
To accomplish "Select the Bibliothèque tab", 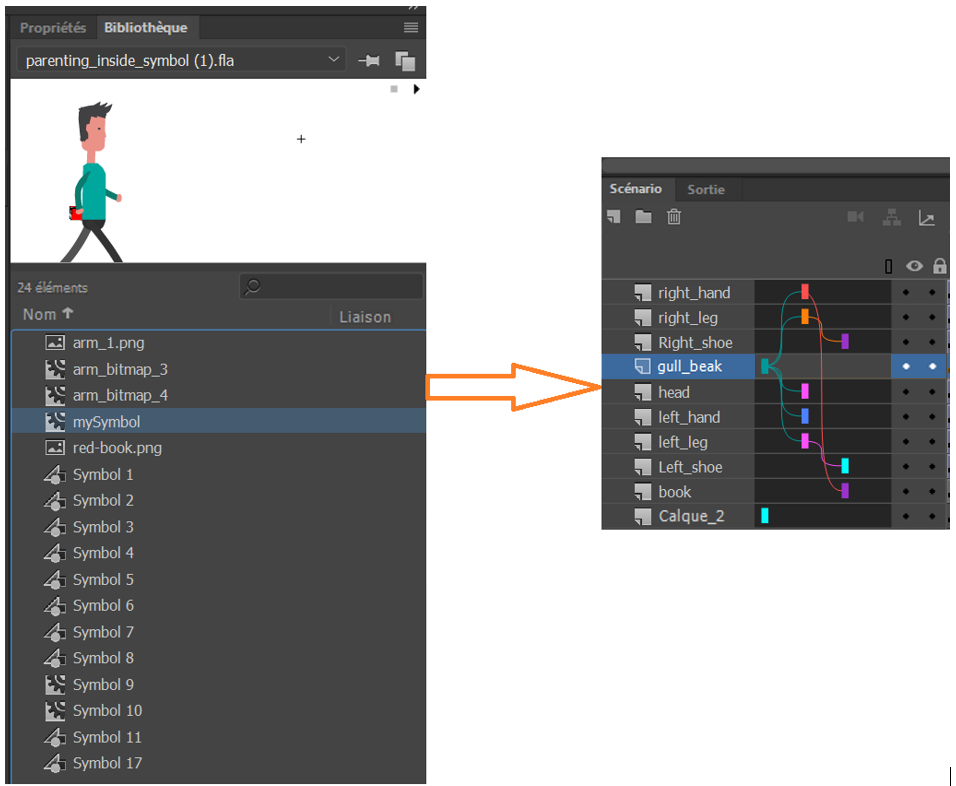I will 145,27.
